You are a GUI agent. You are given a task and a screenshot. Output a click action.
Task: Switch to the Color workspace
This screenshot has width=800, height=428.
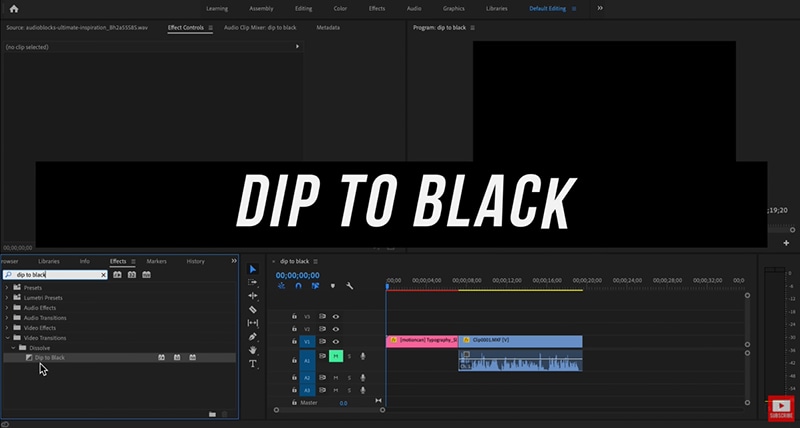(x=340, y=9)
